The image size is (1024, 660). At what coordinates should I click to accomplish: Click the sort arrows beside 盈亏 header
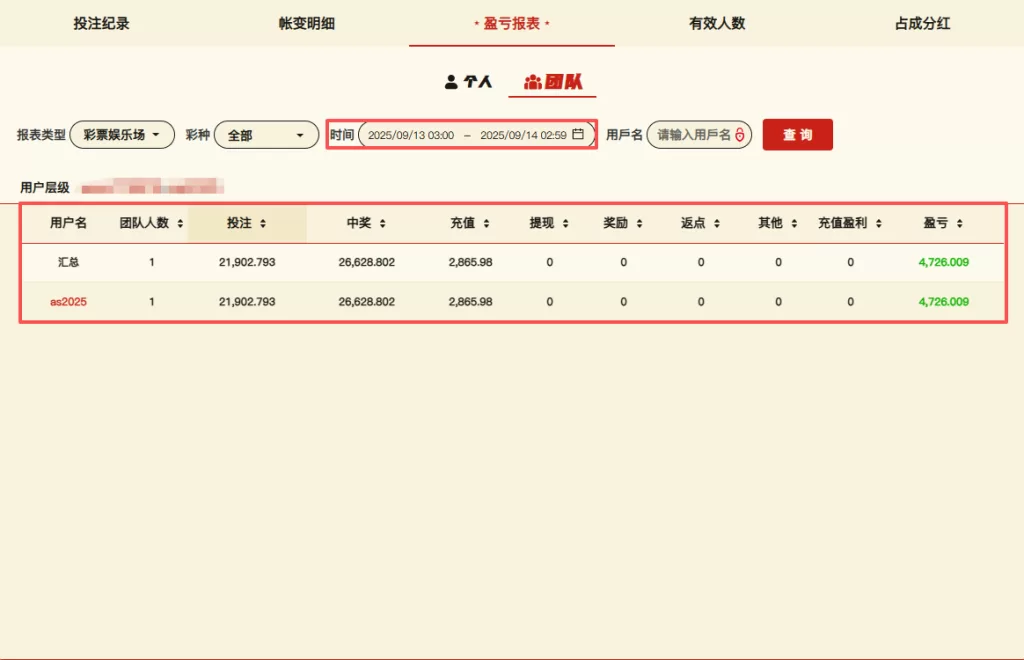click(959, 224)
